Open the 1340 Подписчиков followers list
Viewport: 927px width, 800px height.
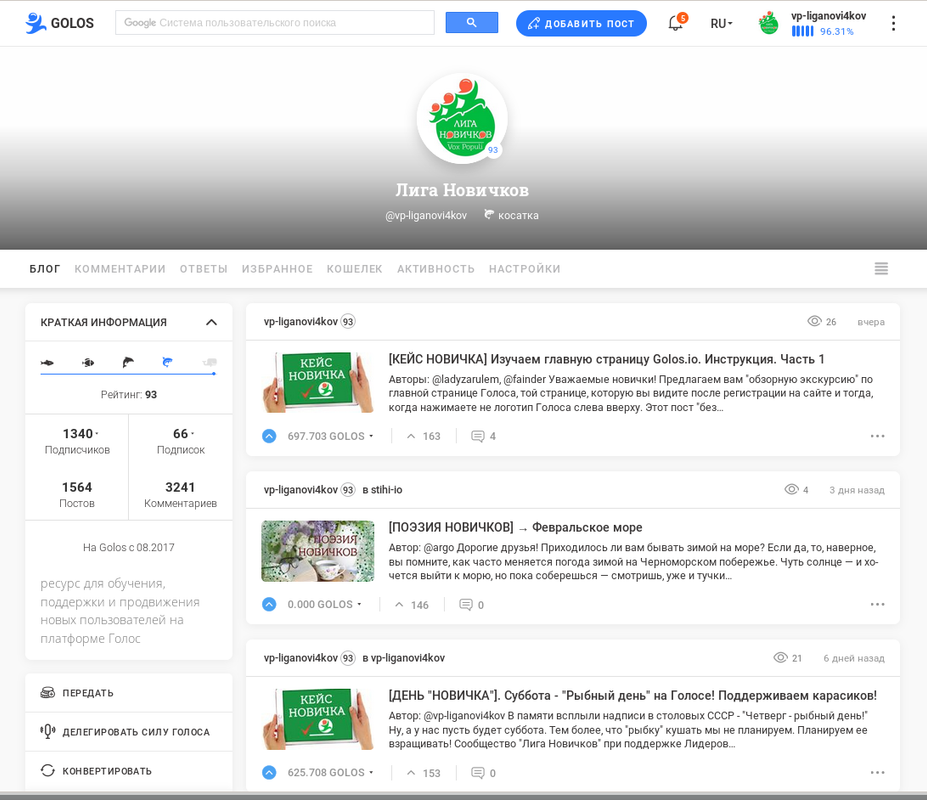77,441
